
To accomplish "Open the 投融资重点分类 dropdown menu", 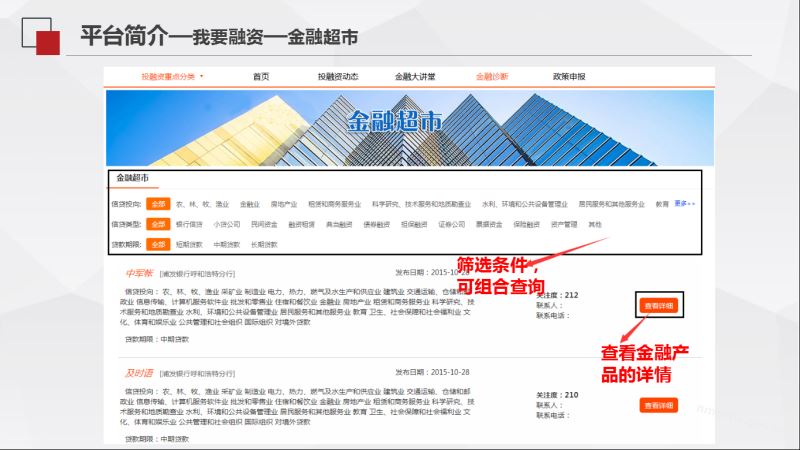I will [x=171, y=76].
